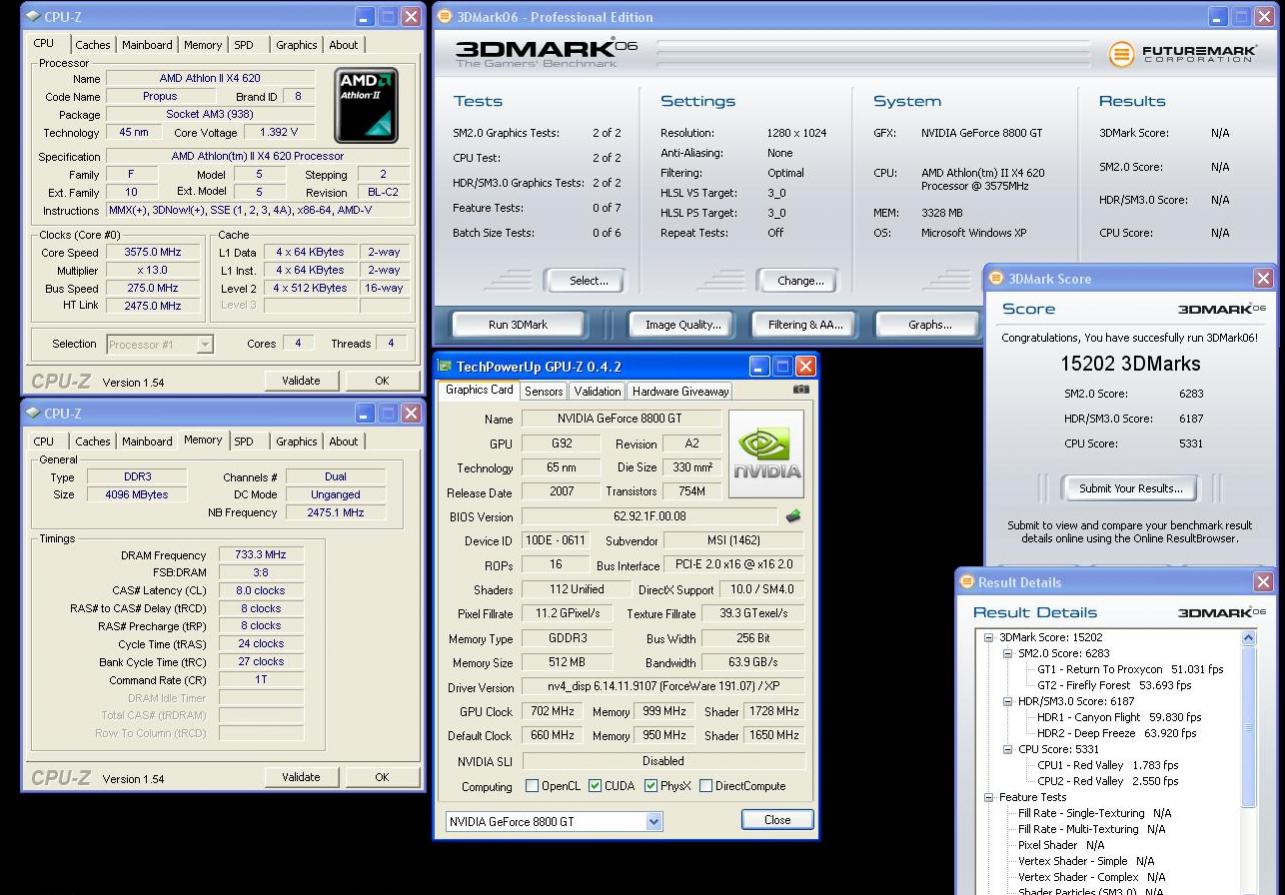The image size is (1285, 895).
Task: Open the Processor #1 selection dropdown
Action: (205, 344)
